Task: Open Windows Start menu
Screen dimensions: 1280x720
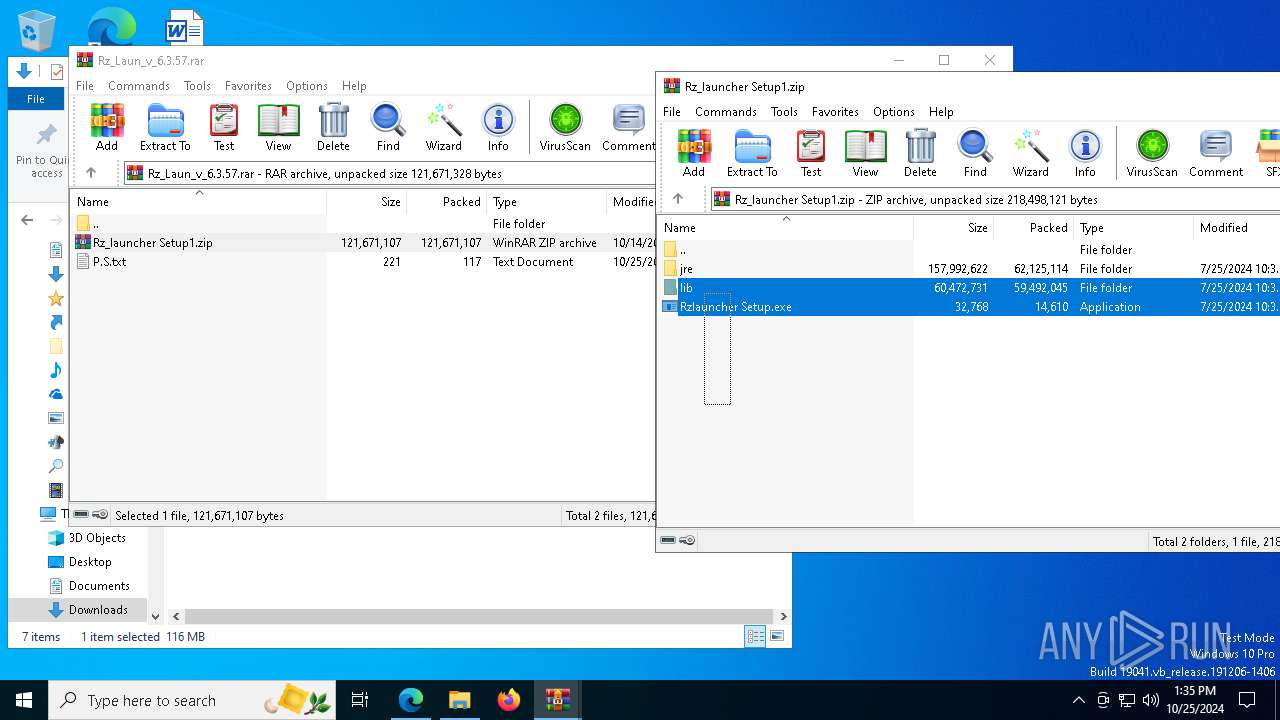Action: point(24,700)
